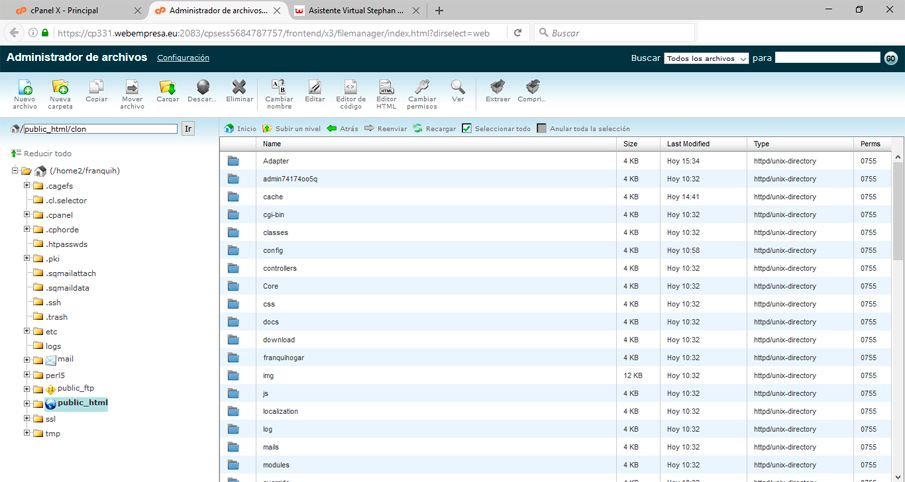Select Administrador de archivos browser tab
Screen dimensions: 905x482
[x=218, y=10]
